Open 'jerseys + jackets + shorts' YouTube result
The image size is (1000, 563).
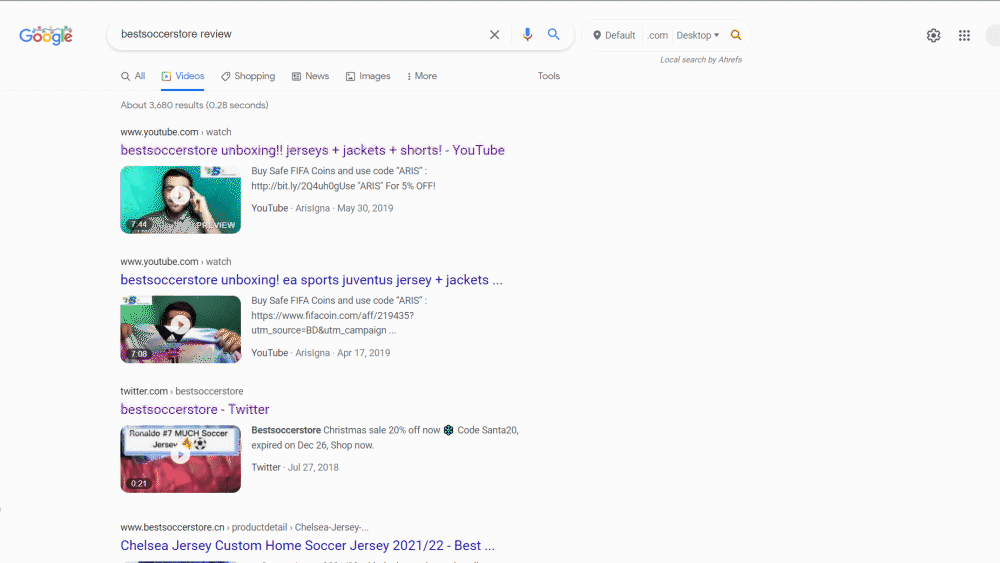(x=312, y=150)
